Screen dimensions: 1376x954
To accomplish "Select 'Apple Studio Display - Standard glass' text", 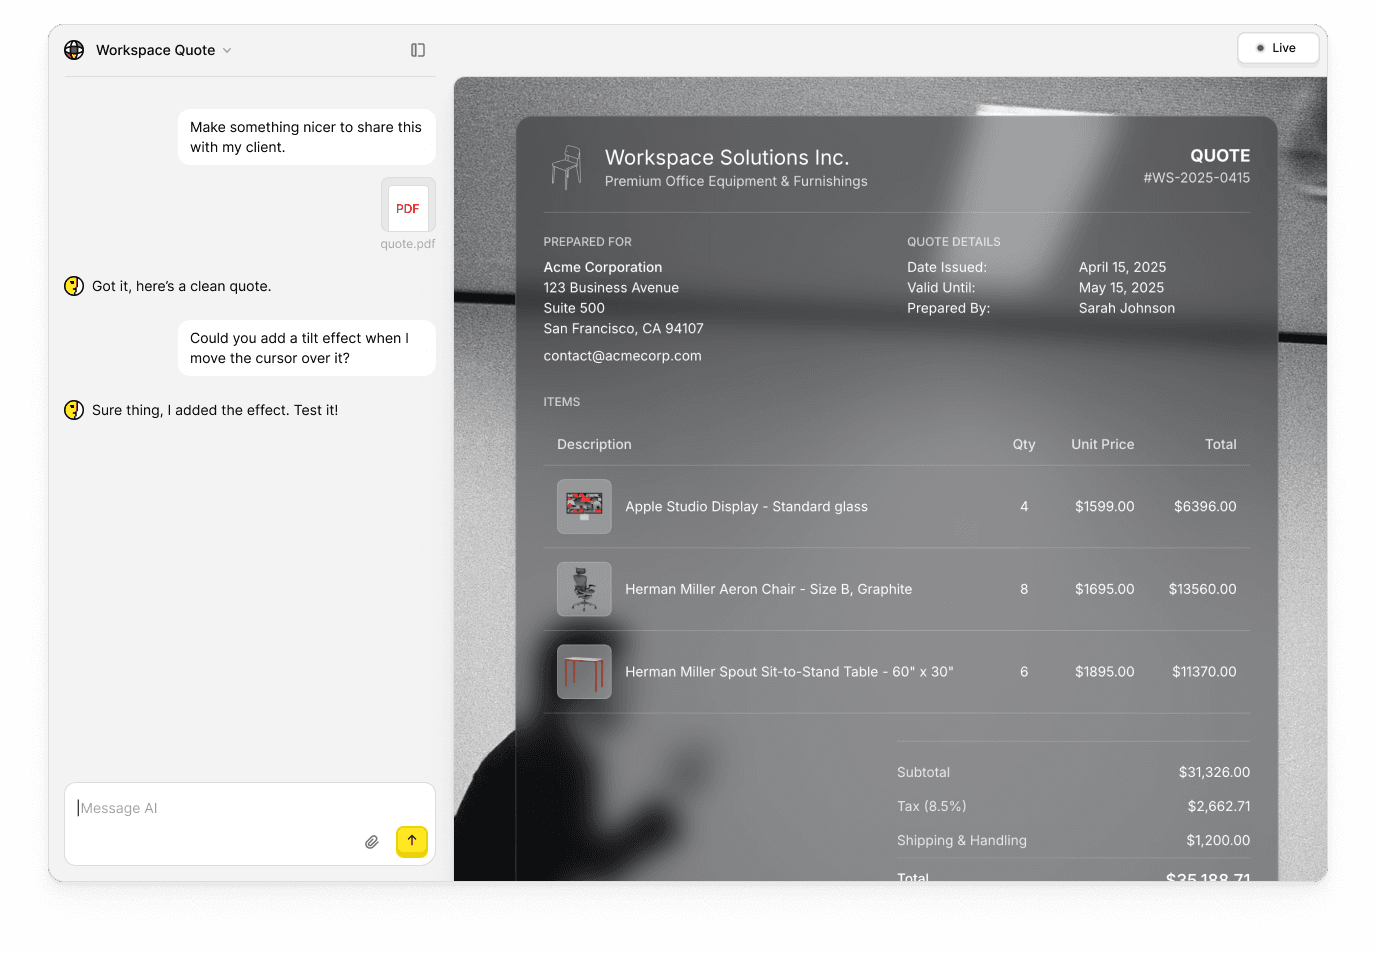I will [746, 507].
